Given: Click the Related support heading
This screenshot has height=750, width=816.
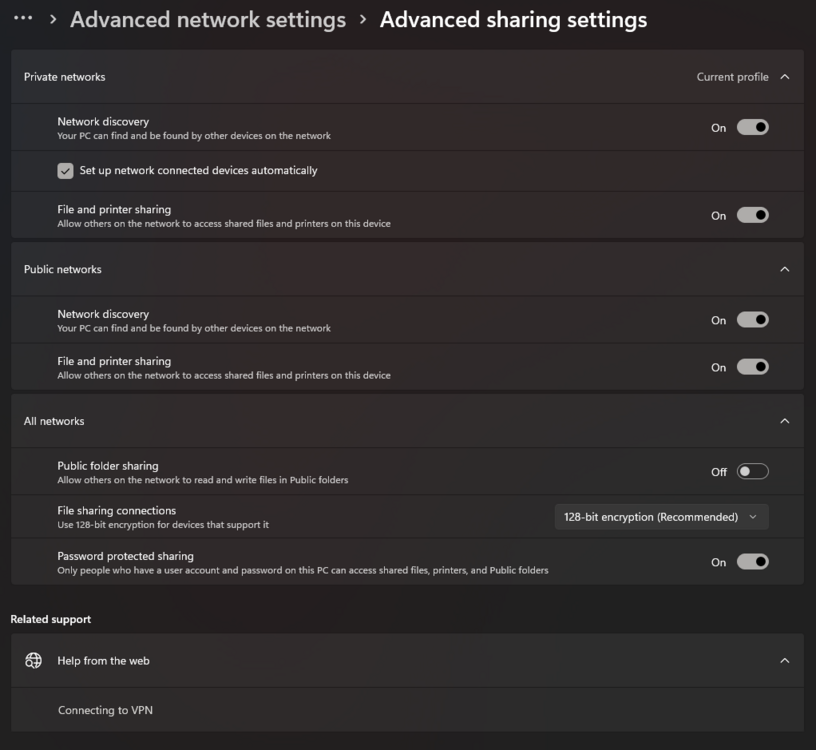Looking at the screenshot, I should 50,619.
